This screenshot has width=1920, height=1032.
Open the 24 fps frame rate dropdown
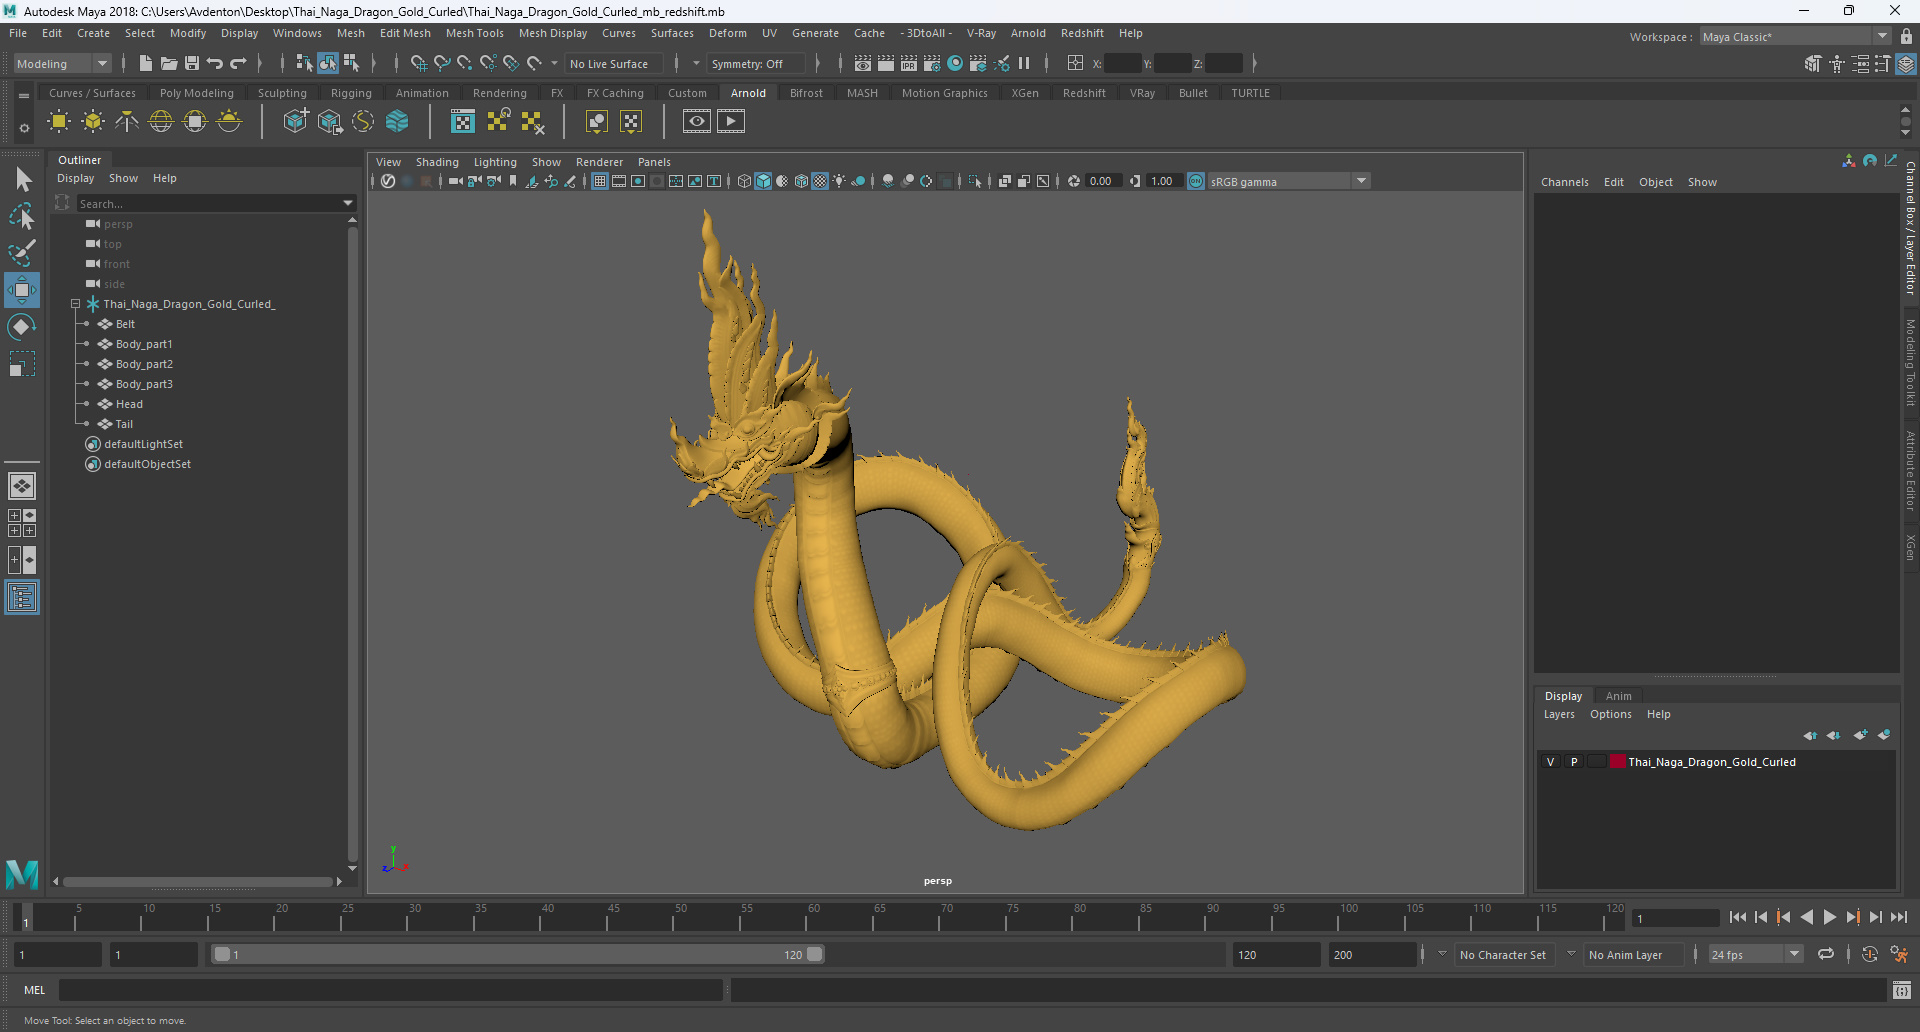point(1755,955)
